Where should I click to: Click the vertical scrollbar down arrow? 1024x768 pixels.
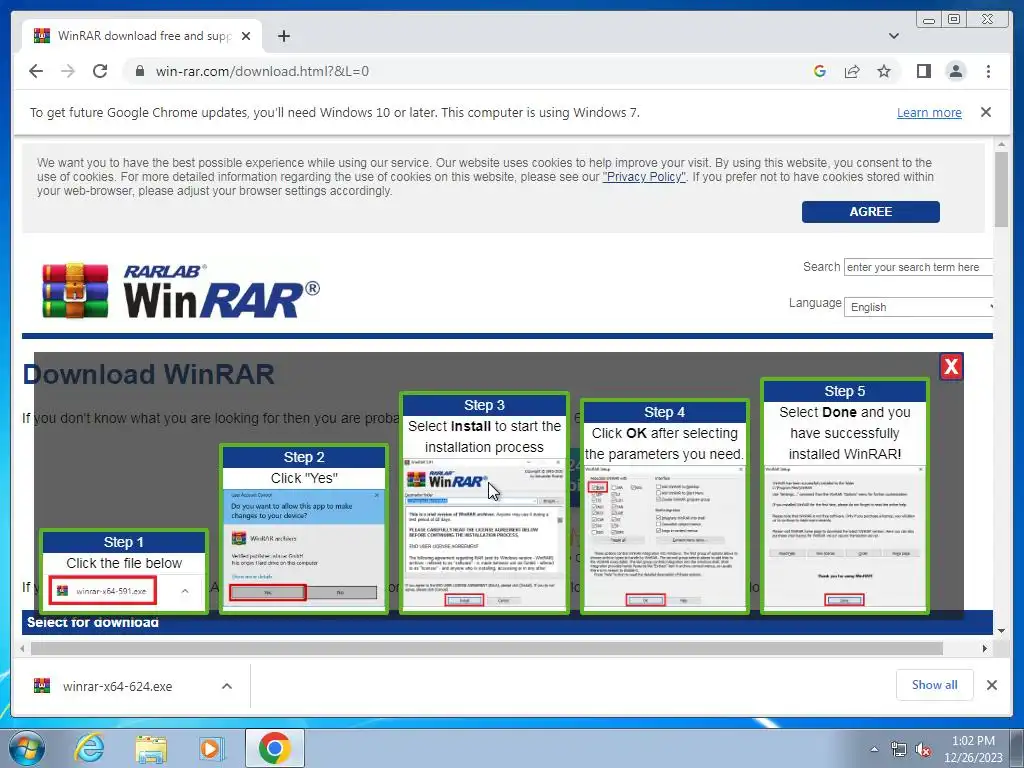pos(1001,631)
